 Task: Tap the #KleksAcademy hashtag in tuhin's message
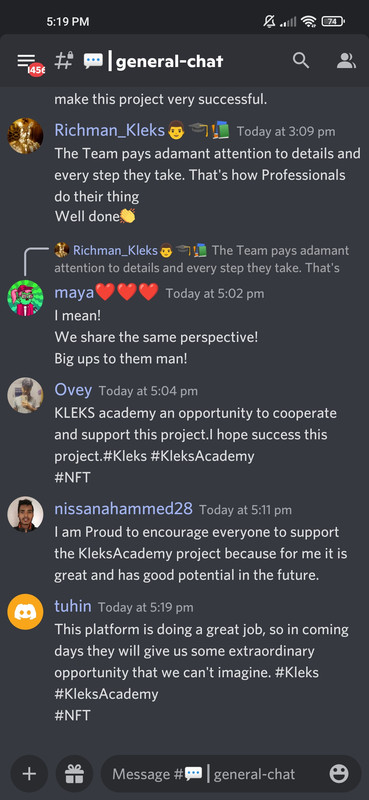pos(106,694)
